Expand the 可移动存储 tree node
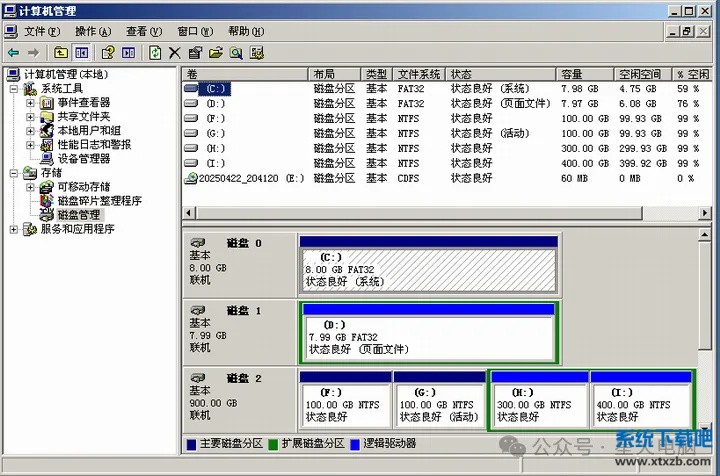This screenshot has height=476, width=720. click(x=31, y=187)
